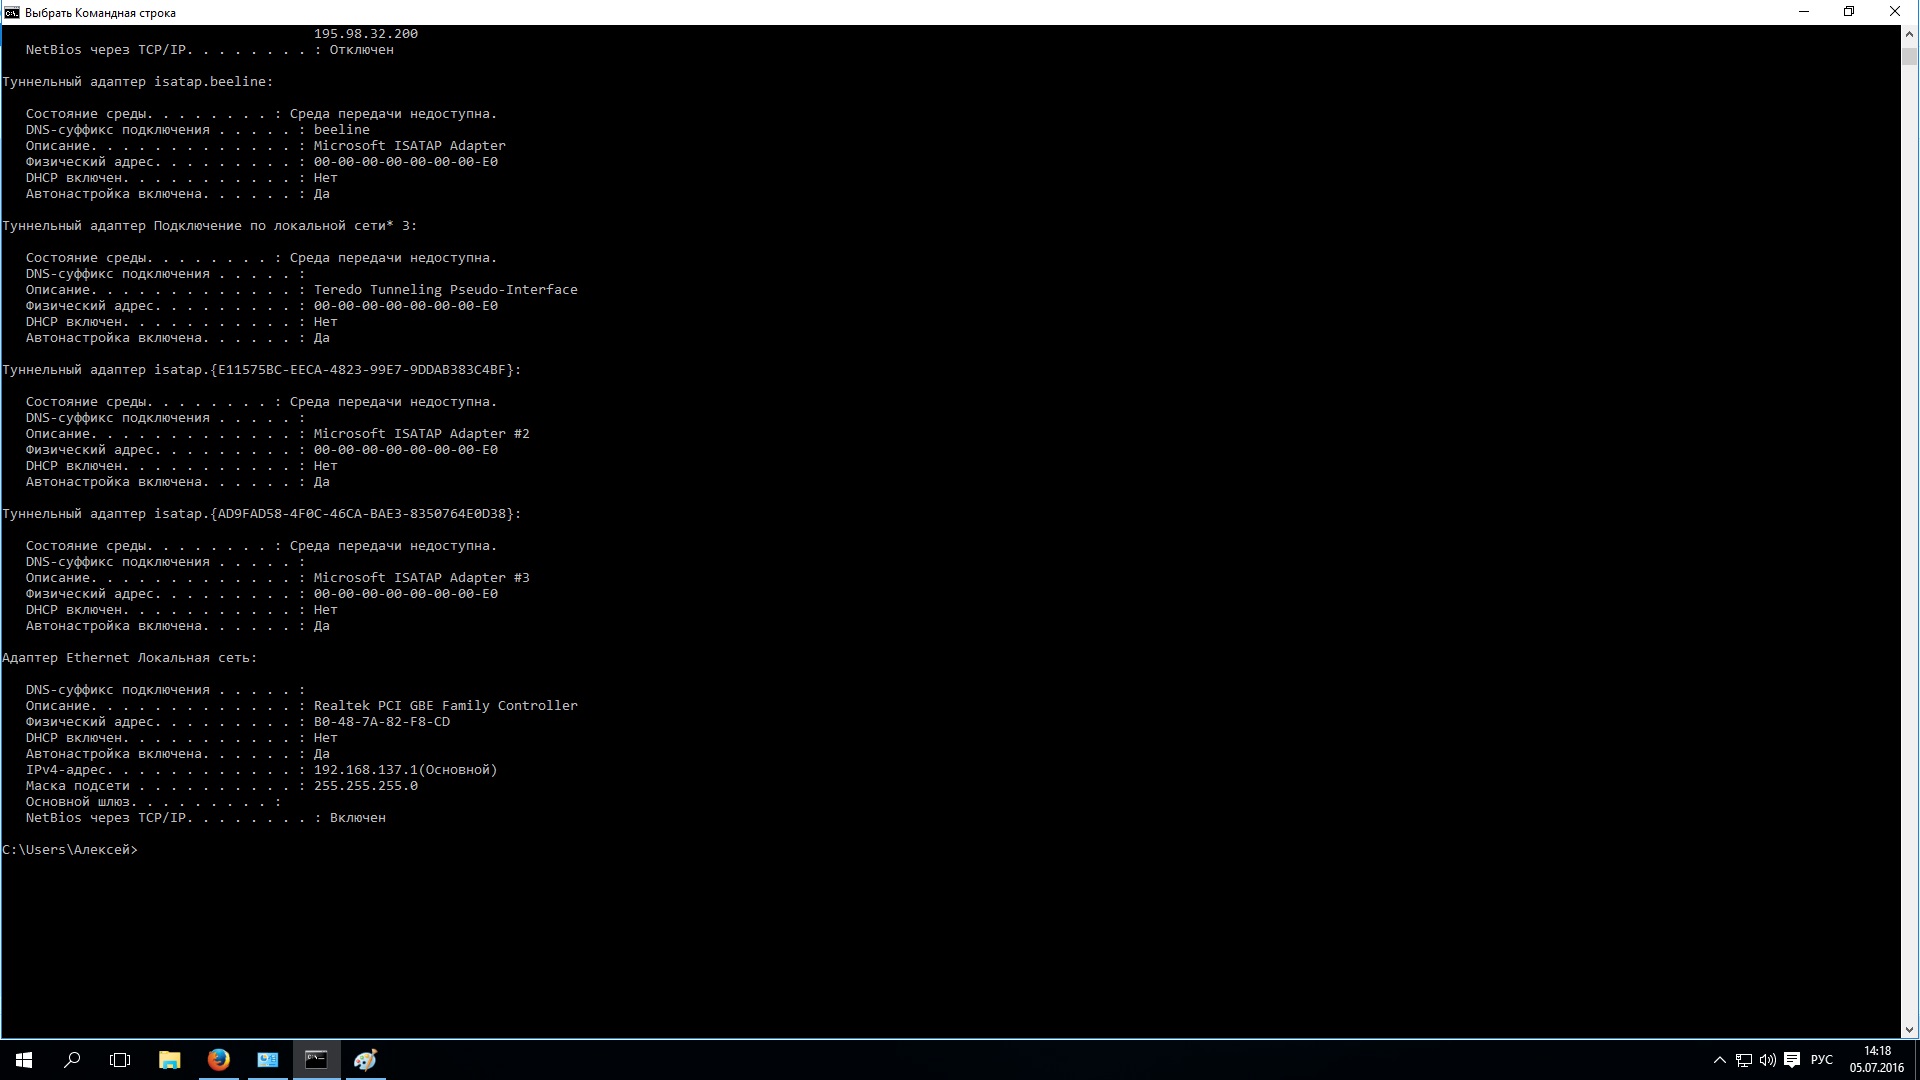This screenshot has height=1080, width=1920.
Task: Open the network status tray icon
Action: (1743, 1060)
